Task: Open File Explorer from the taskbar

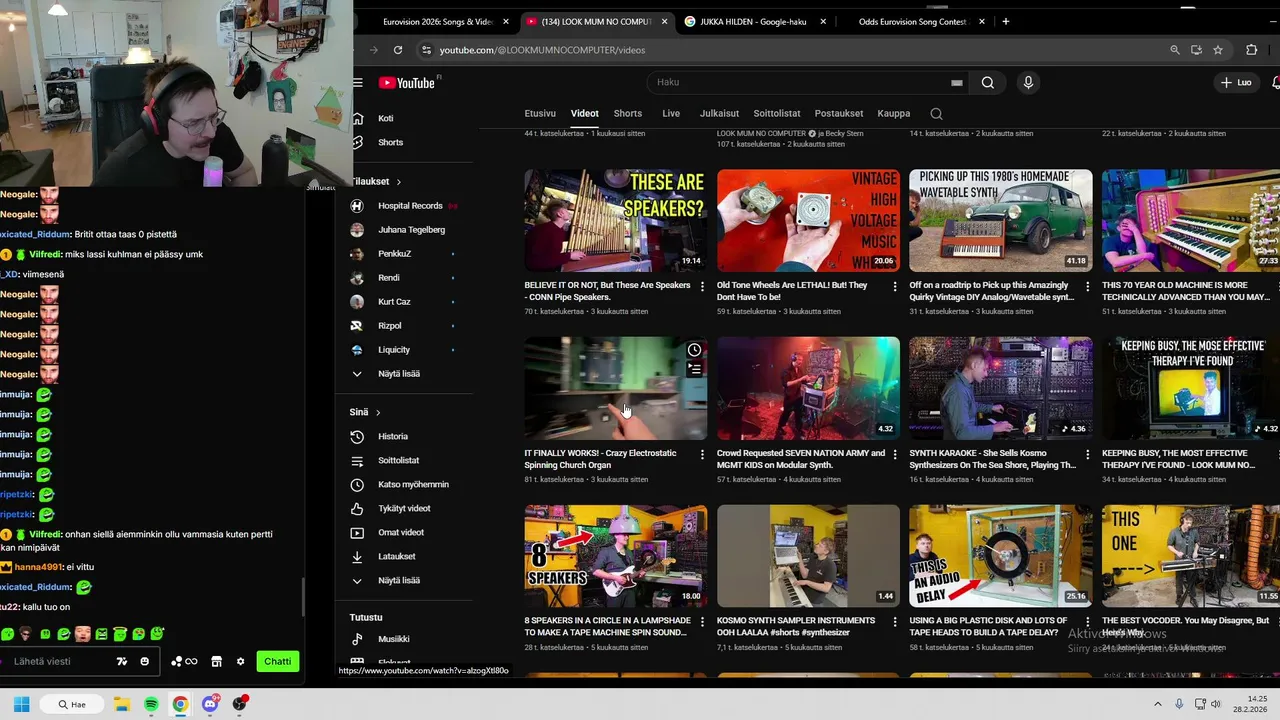Action: point(122,704)
